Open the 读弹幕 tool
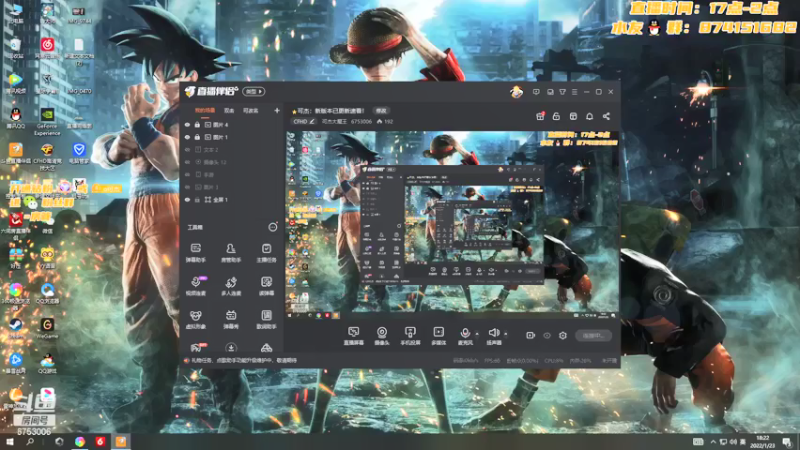The height and width of the screenshot is (450, 800). (266, 286)
